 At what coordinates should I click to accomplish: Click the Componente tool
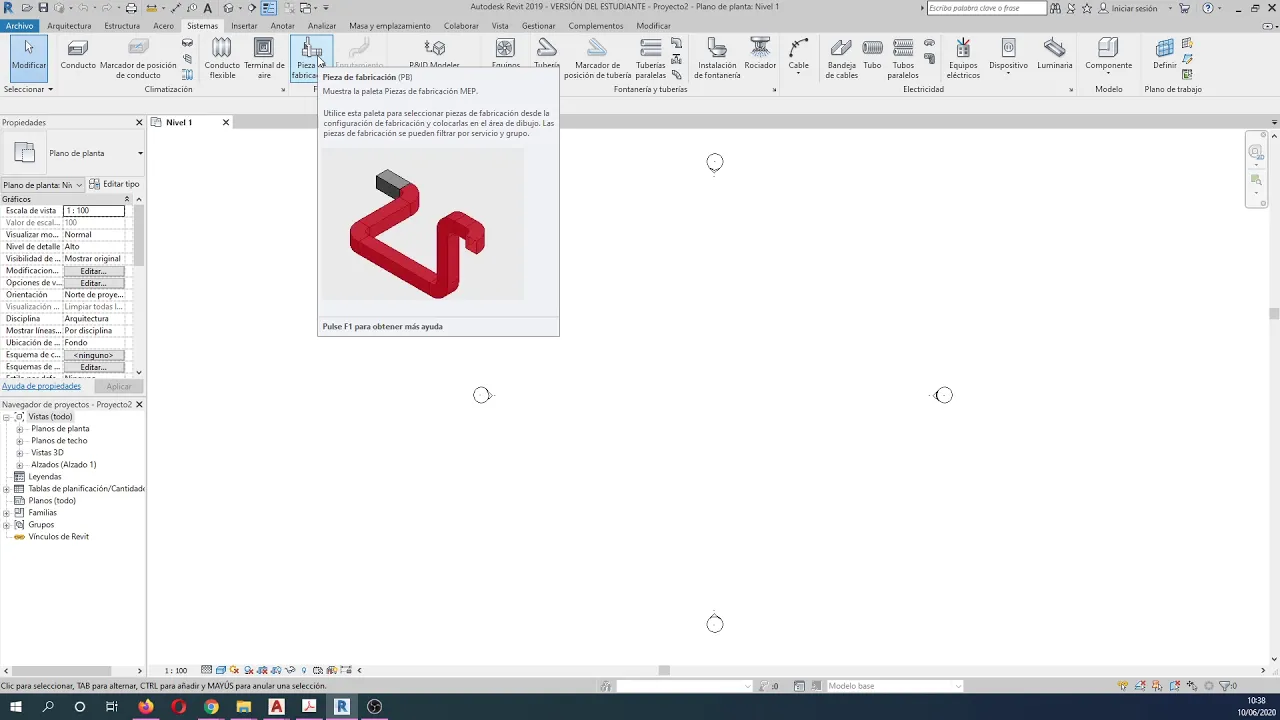tap(1108, 56)
